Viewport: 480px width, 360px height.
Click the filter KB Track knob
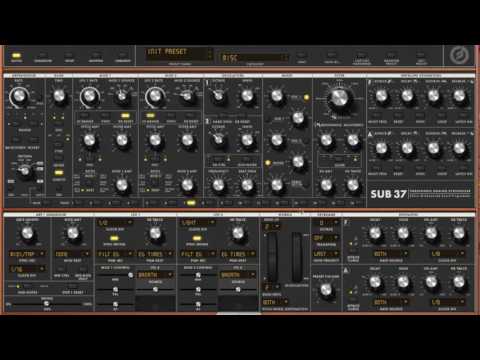[353, 185]
